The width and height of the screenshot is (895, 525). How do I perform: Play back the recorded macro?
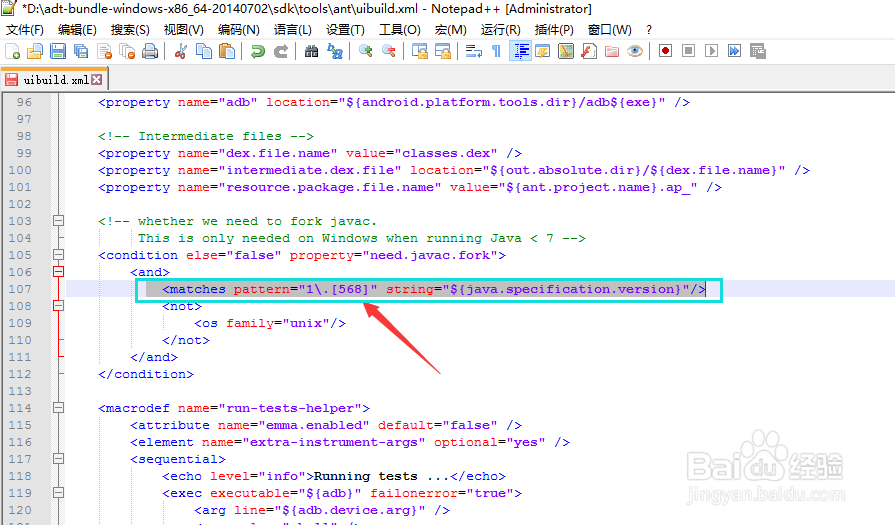(x=711, y=51)
